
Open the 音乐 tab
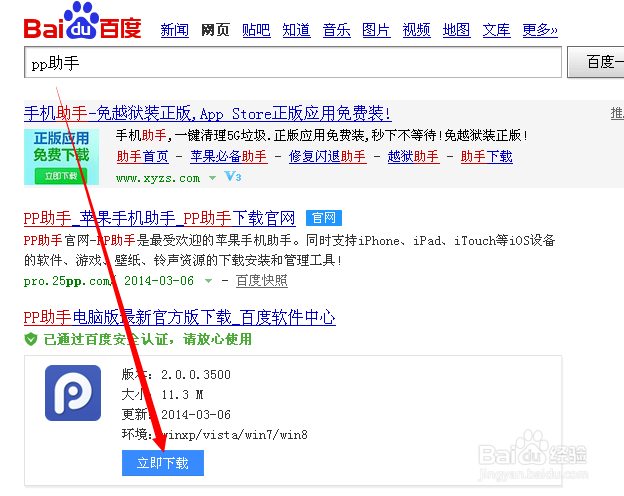[x=337, y=30]
